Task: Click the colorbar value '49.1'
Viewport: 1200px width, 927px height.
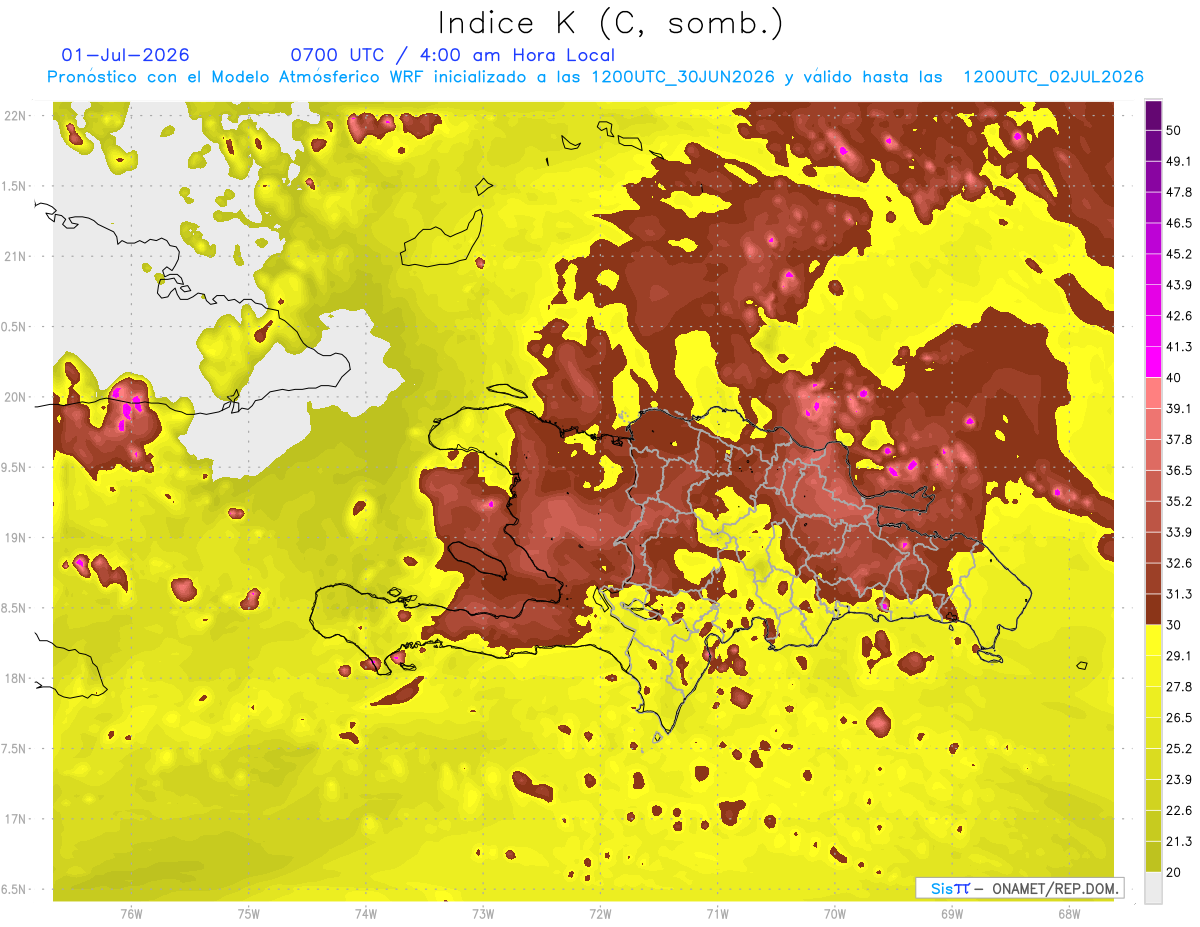Action: click(x=1179, y=161)
